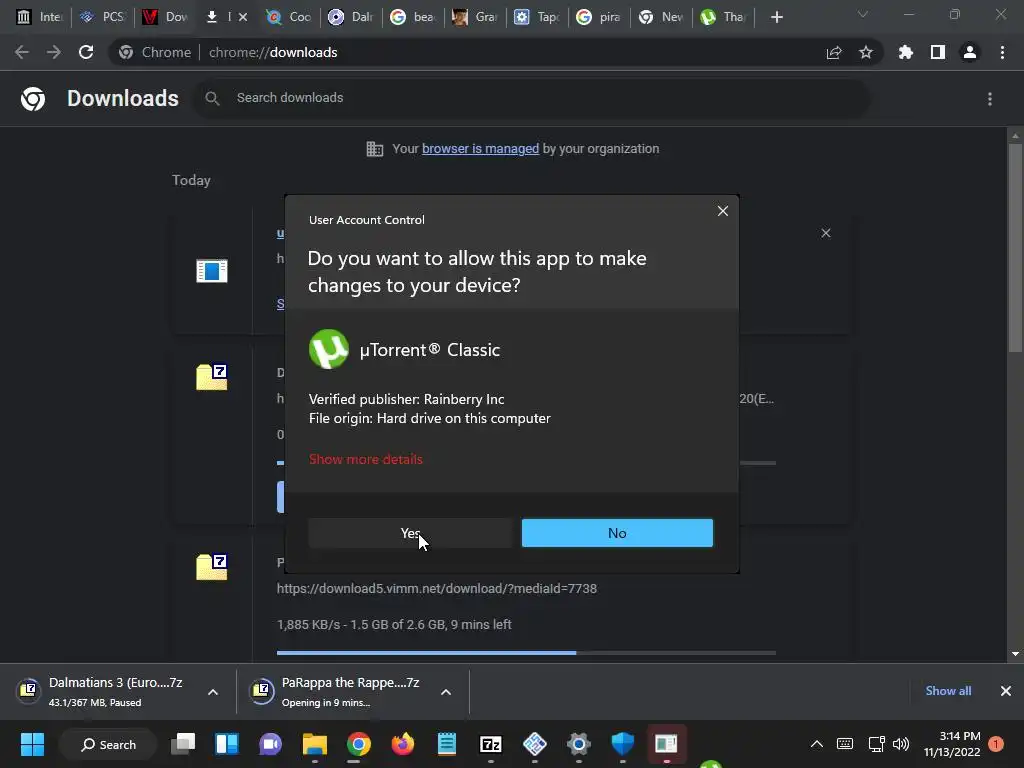Open Show more details link in UAC dialog
Viewport: 1024px width, 768px height.
tap(366, 459)
